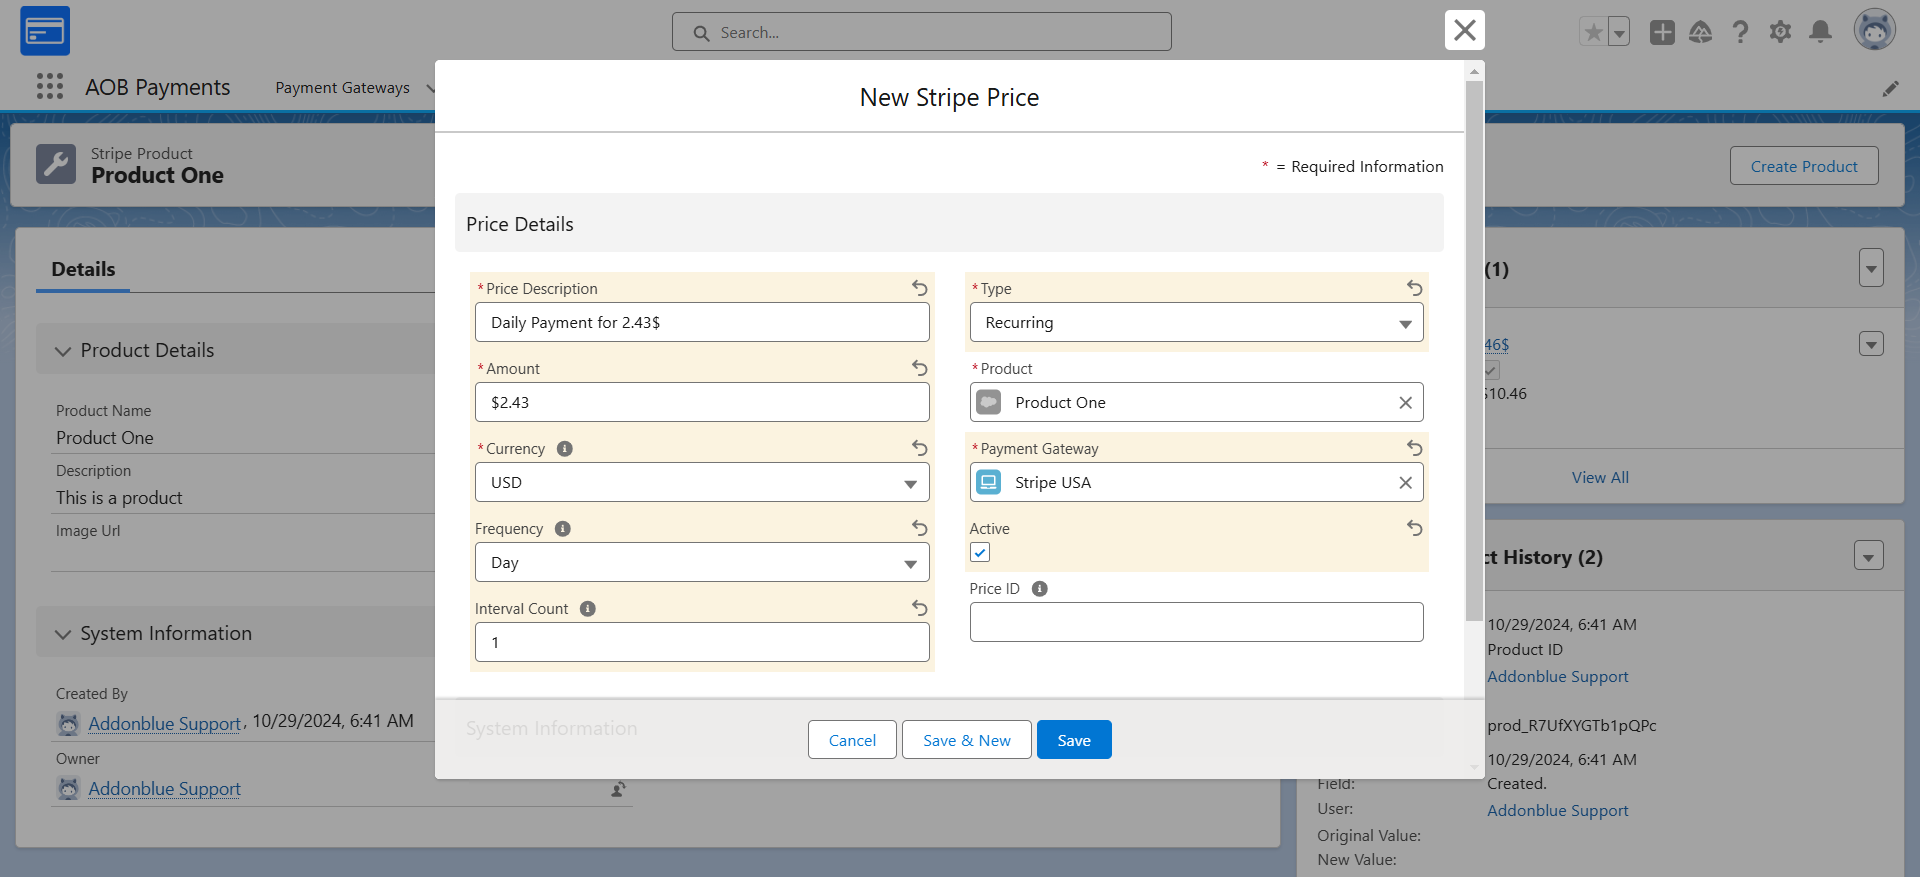Viewport: 1920px width, 877px height.
Task: Clear the Product One lookup selection
Action: pyautogui.click(x=1405, y=403)
